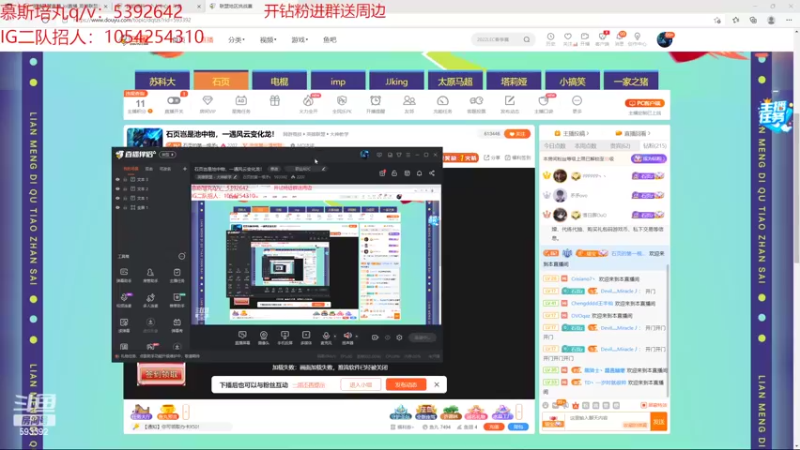Screen dimensions: 800x450
Task: Open the 鱼吧 nav link
Action: (330, 40)
